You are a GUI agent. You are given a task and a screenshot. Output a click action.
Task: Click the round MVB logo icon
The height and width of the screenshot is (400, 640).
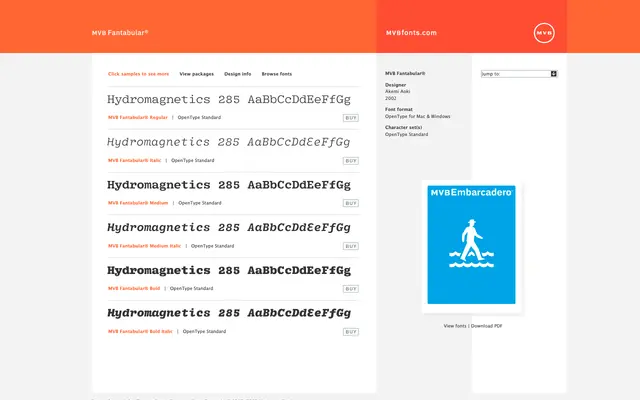(544, 33)
